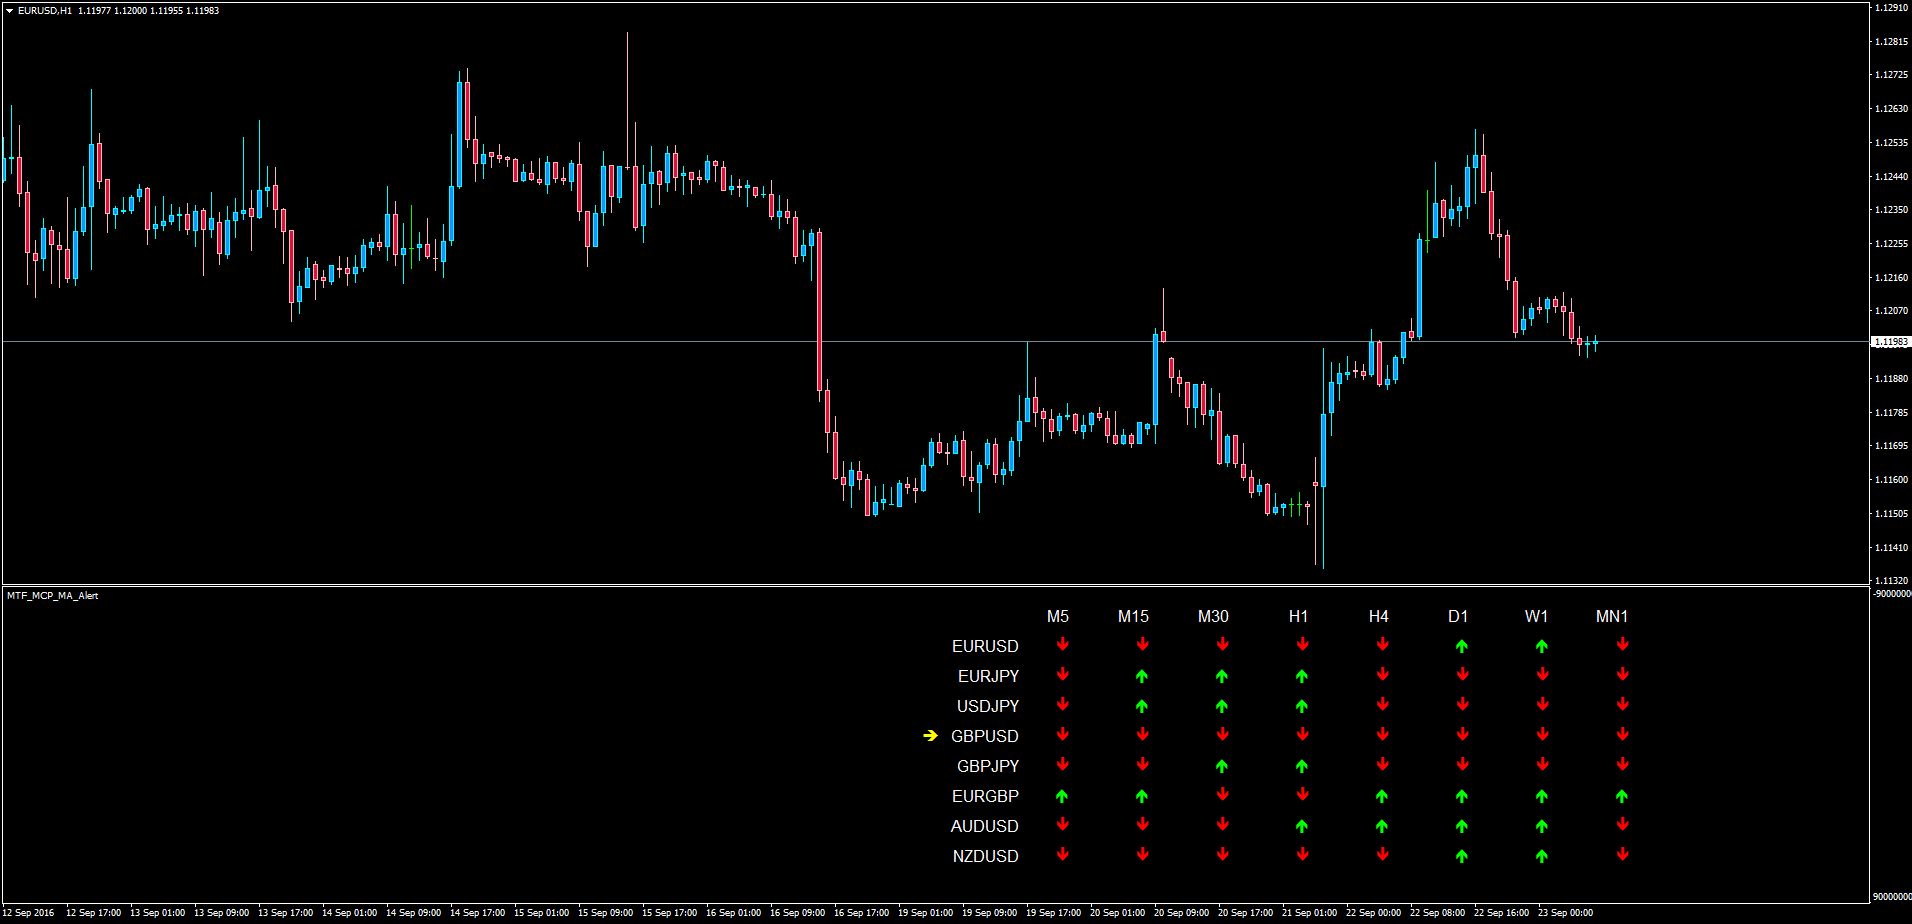Click the MN1 timeframe column header

[x=1612, y=616]
